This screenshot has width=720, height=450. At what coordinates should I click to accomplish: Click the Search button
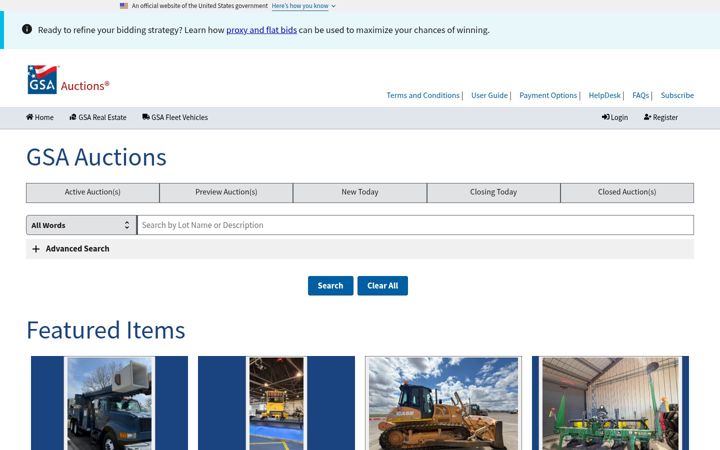pyautogui.click(x=331, y=286)
